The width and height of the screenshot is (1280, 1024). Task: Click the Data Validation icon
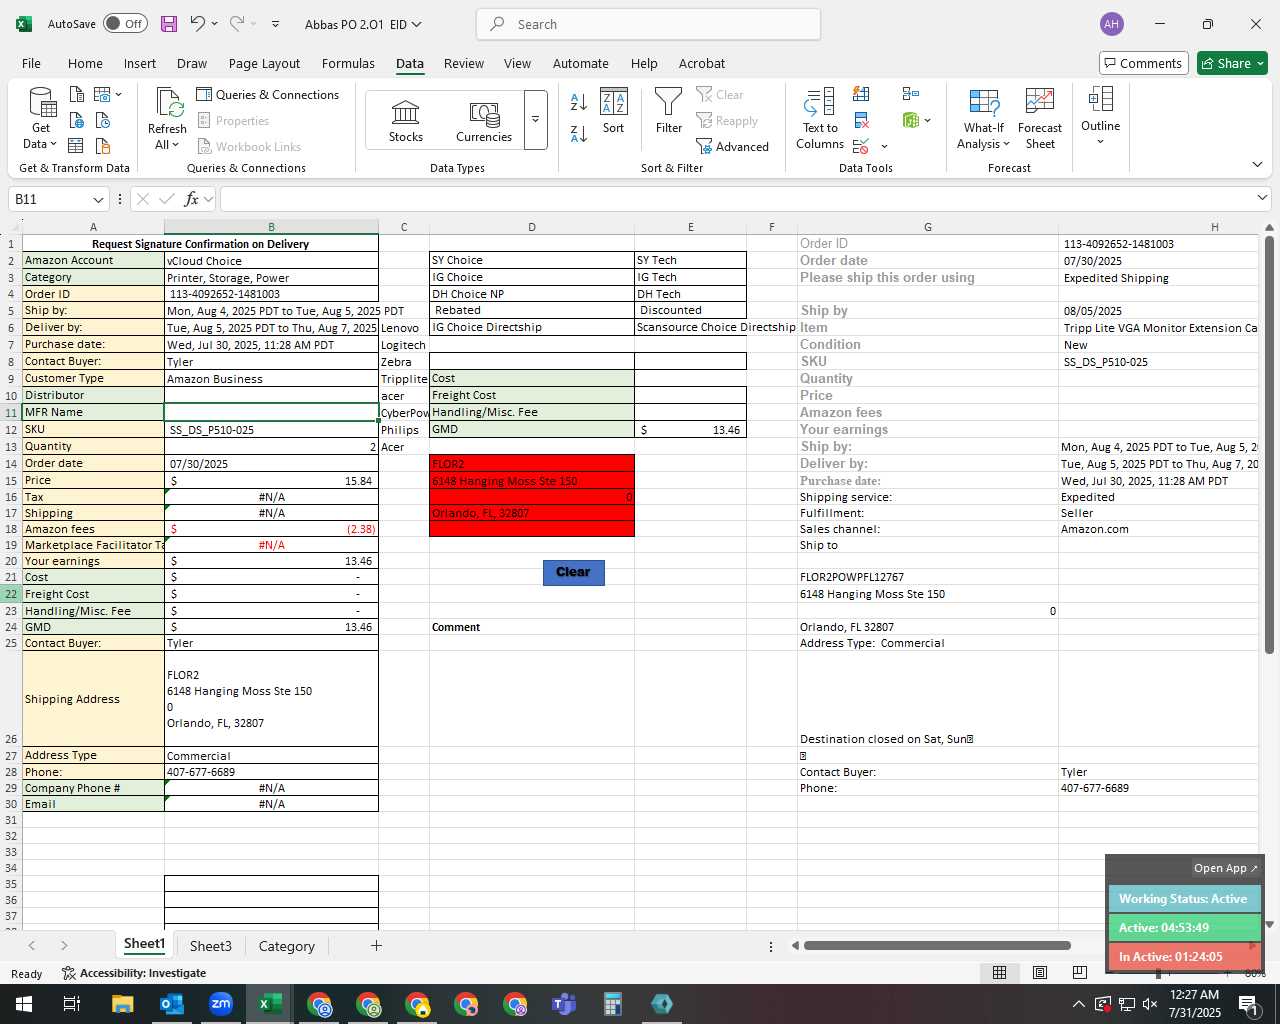coord(861,147)
